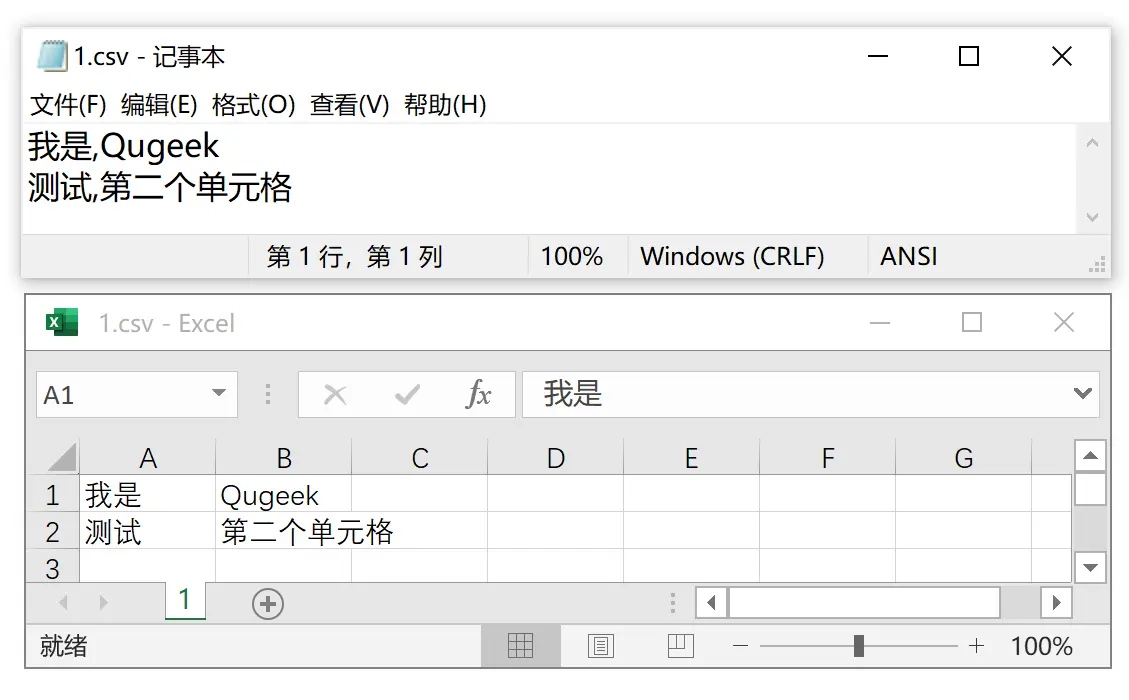Select the Page Break Preview icon
Screen dimensions: 1129x700
(x=680, y=645)
